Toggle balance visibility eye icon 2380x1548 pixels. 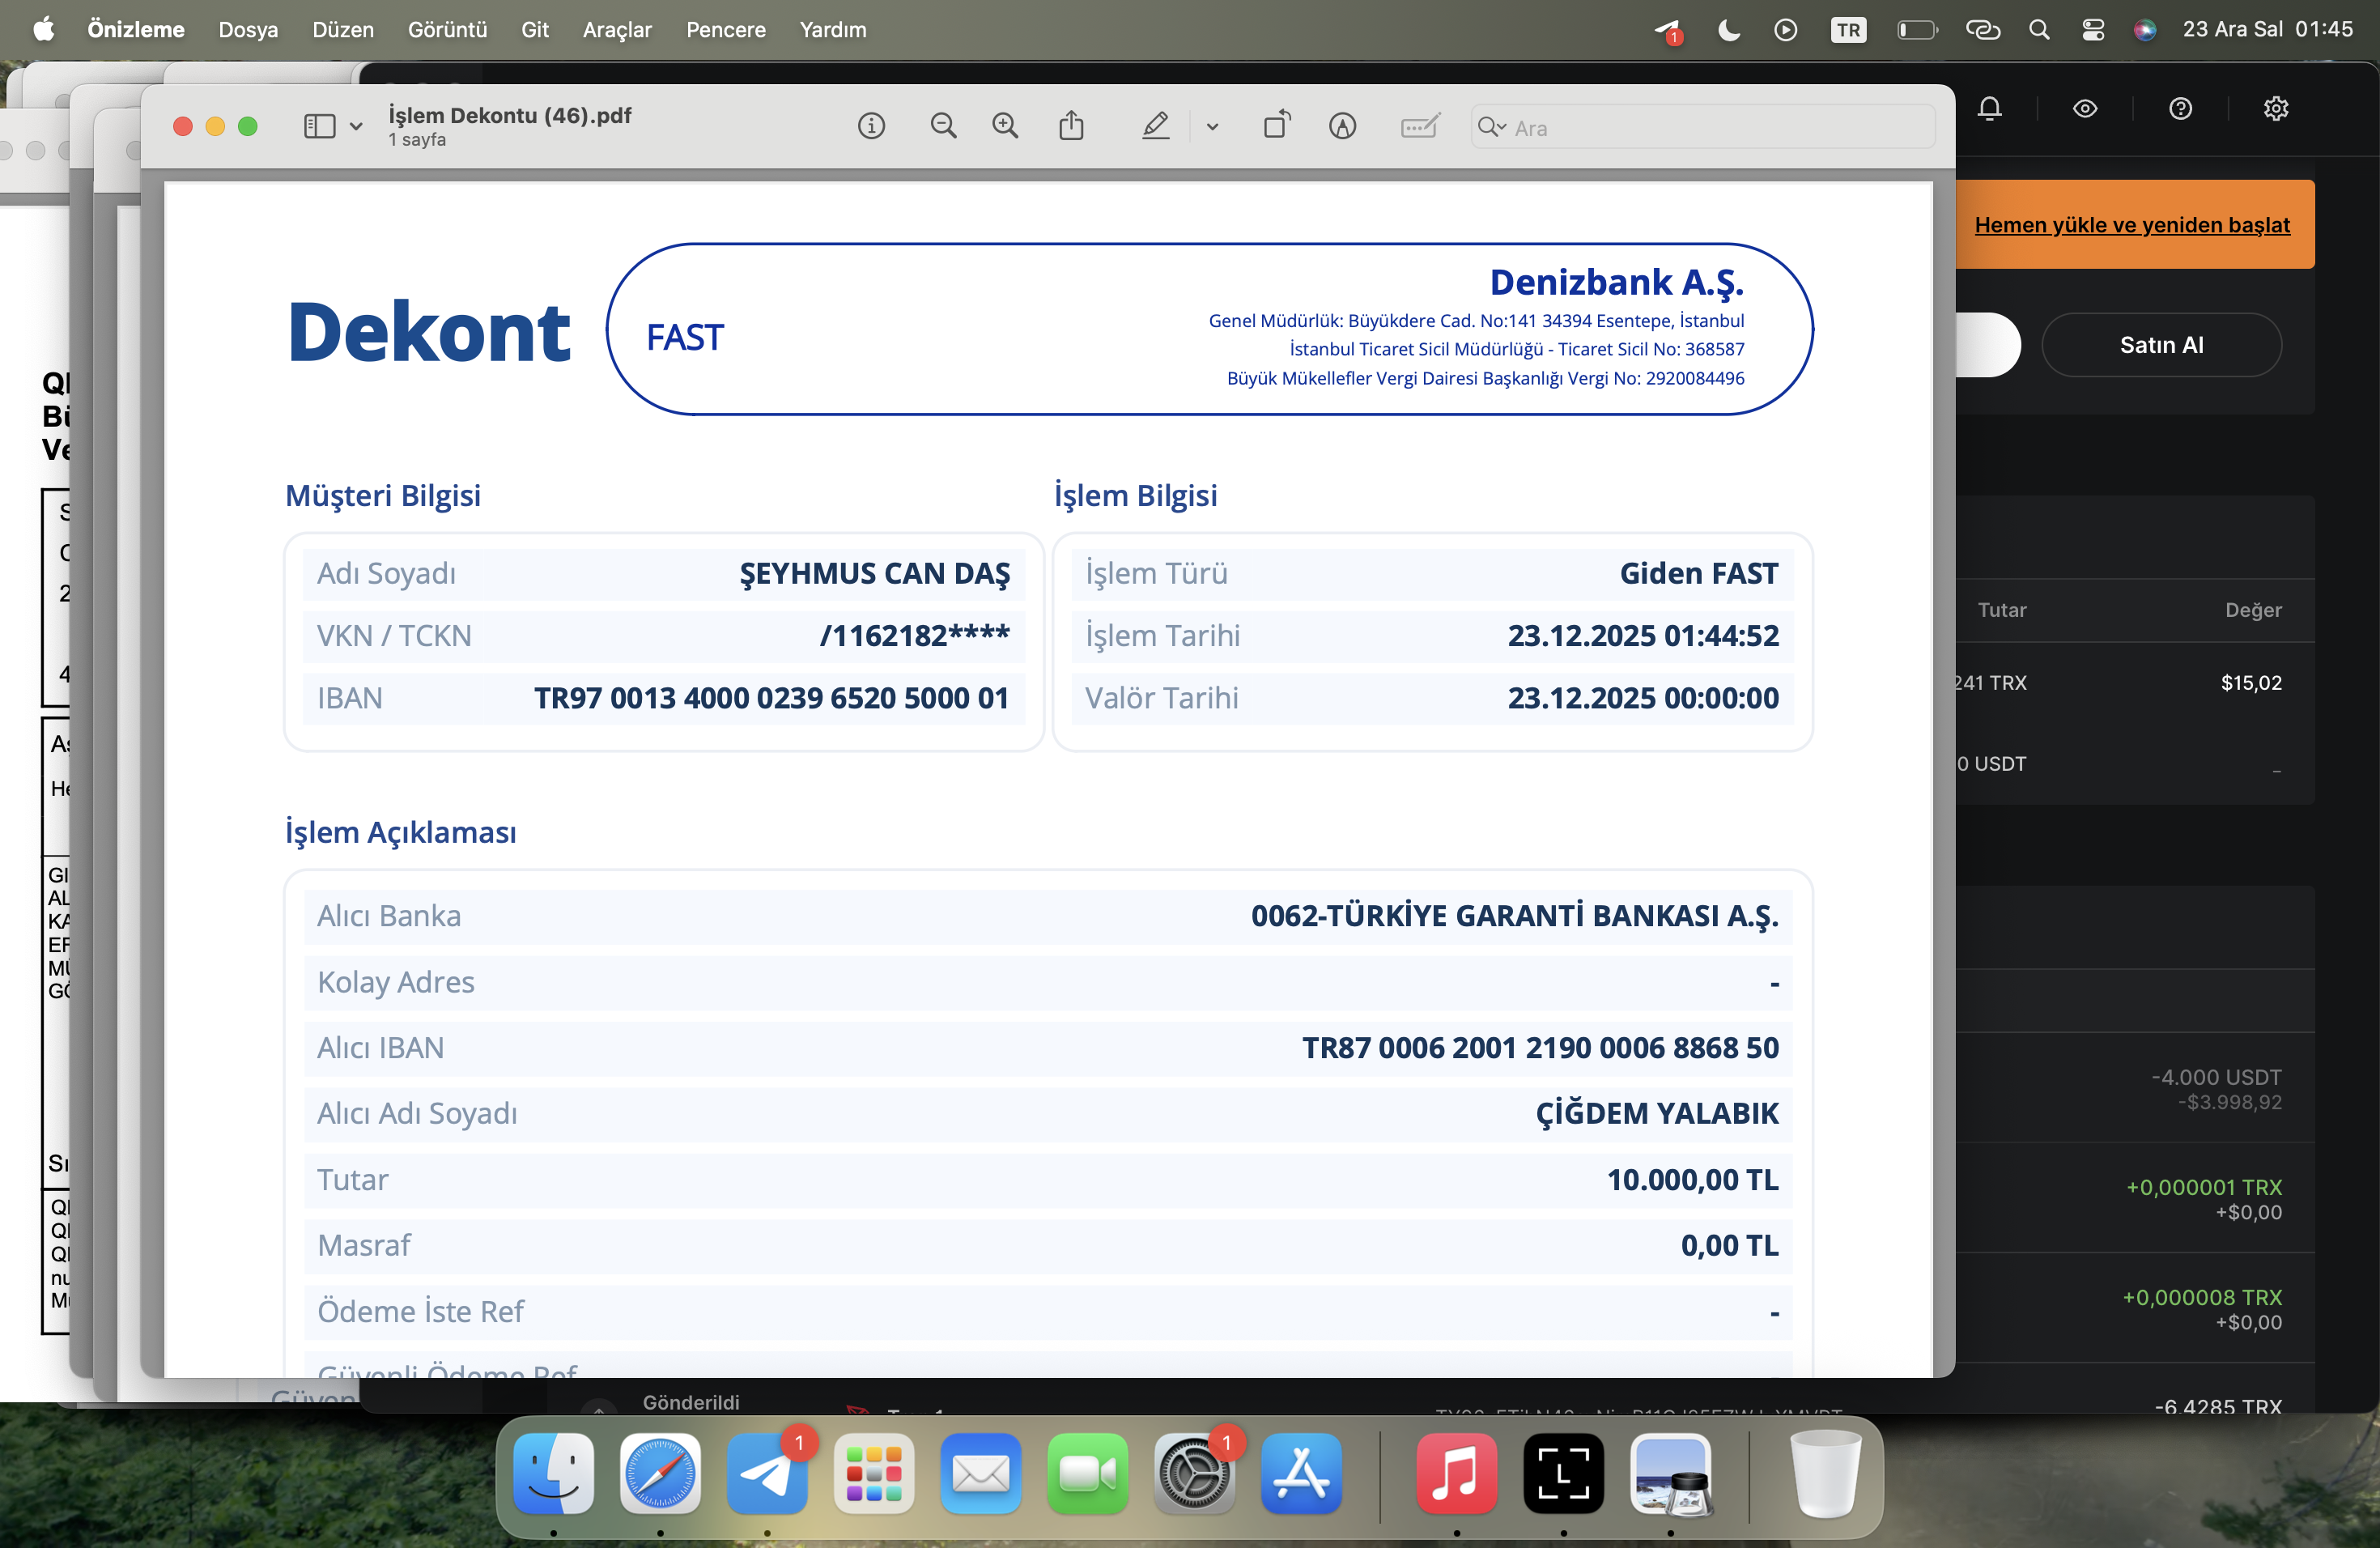click(x=2085, y=108)
